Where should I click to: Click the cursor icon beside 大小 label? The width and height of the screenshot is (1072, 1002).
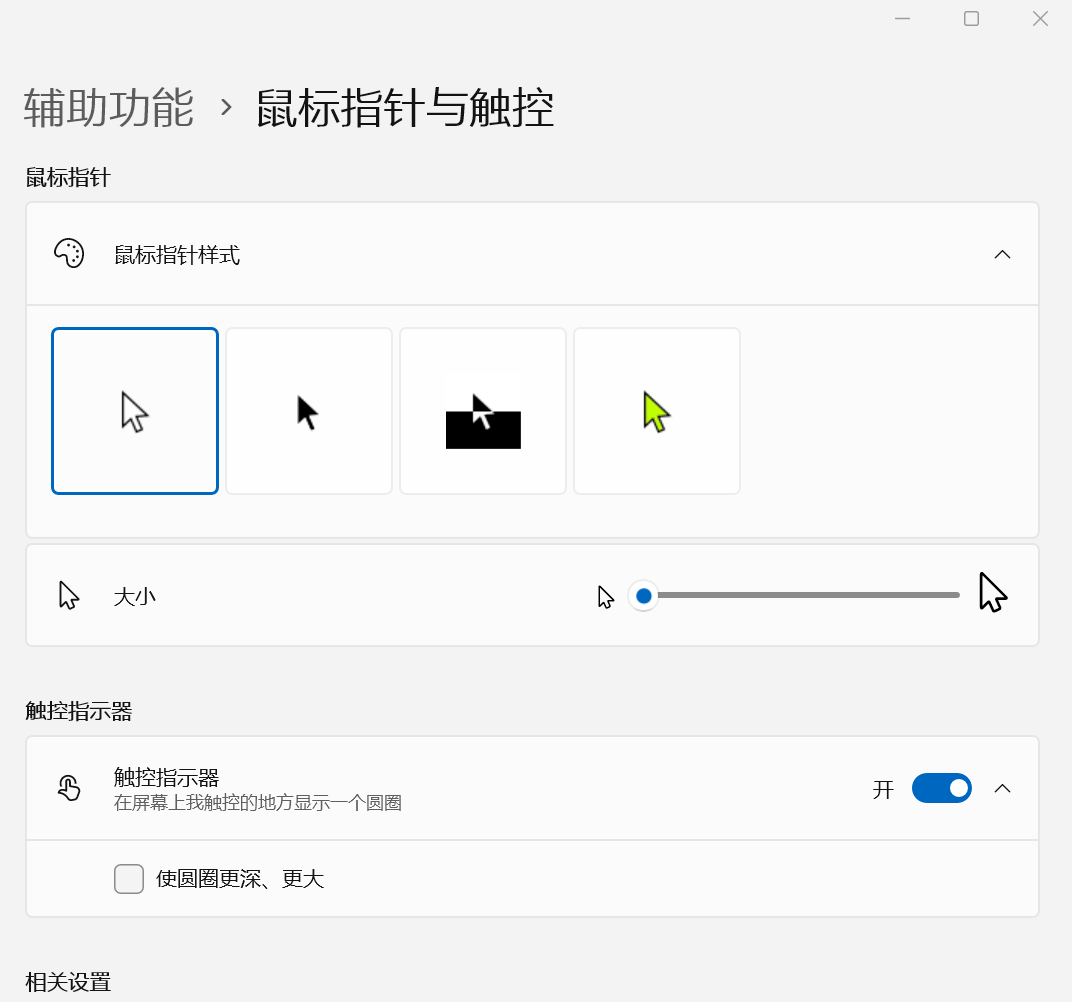coord(68,595)
